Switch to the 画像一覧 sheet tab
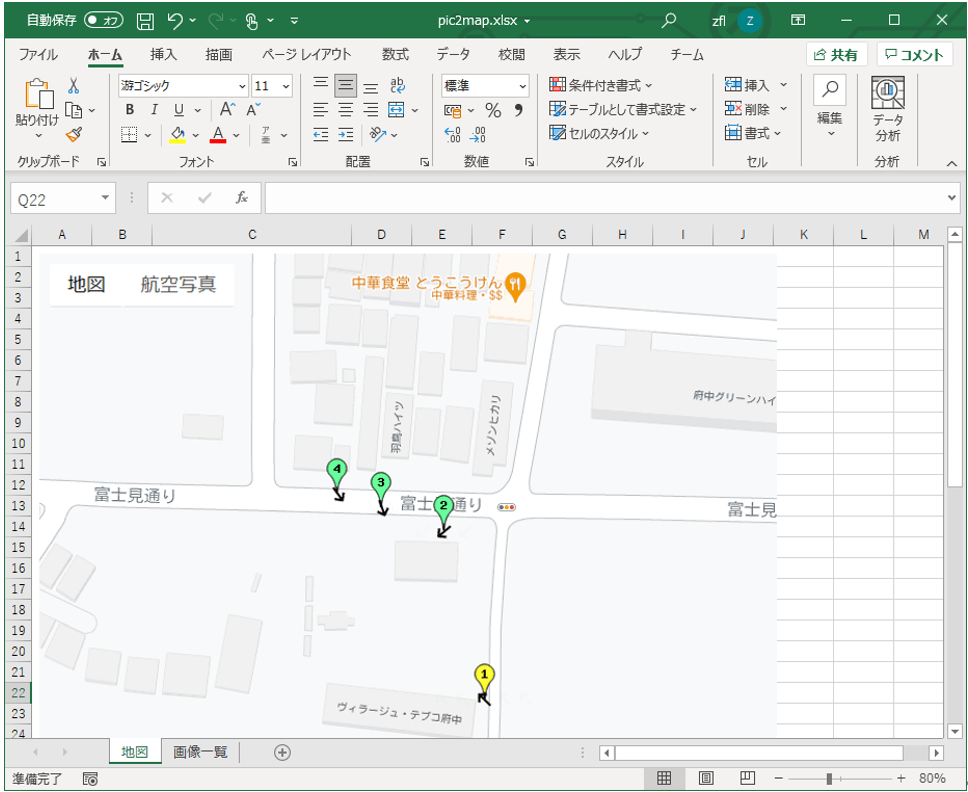968x792 pixels. pyautogui.click(x=200, y=752)
